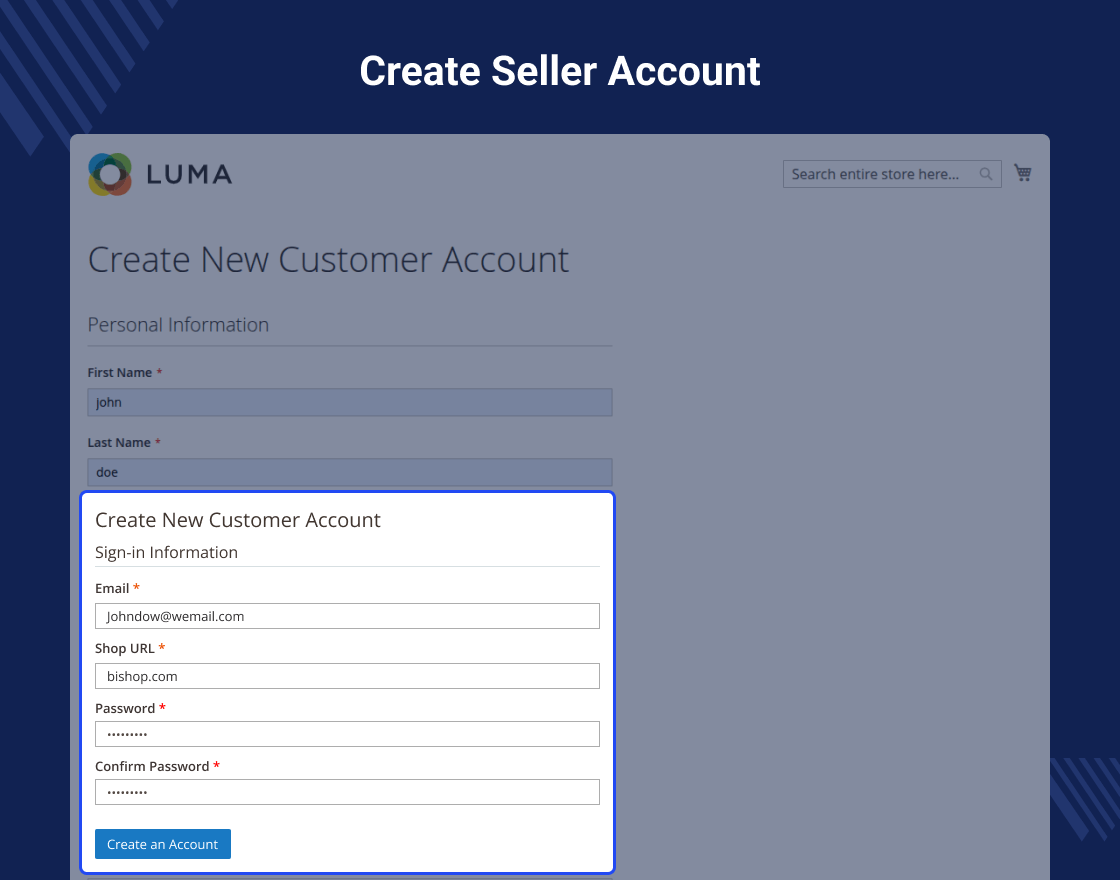
Task: Click the Last Name field containing 'doe'
Action: pos(350,472)
